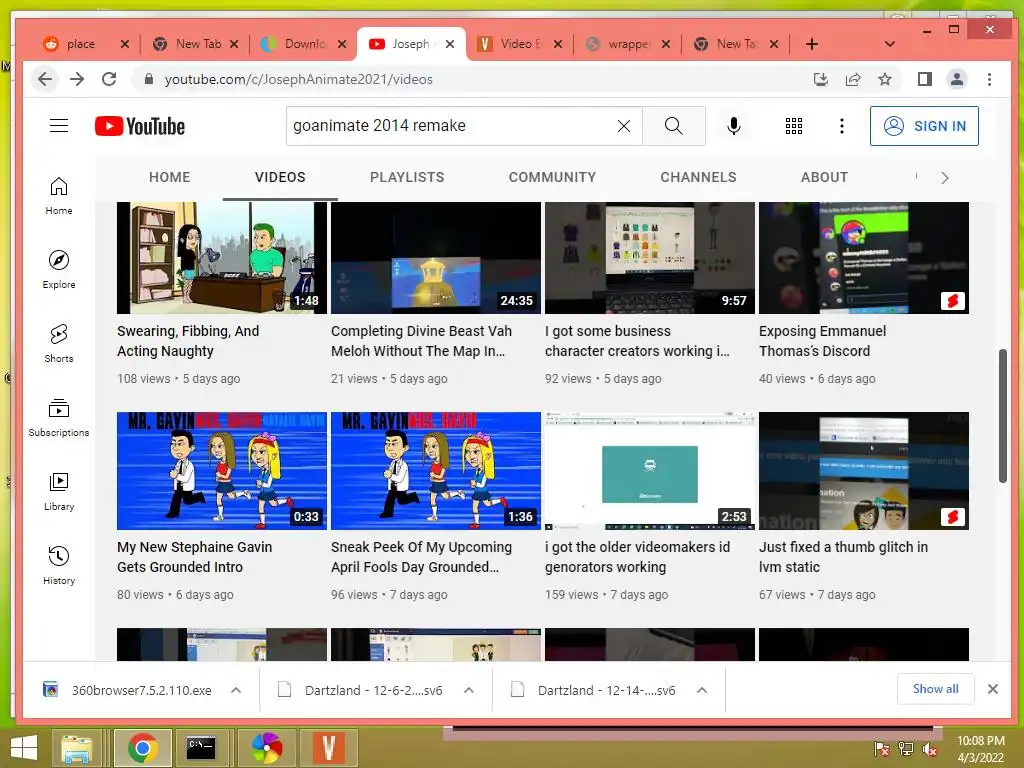Open 'My New Stephaine Gavin Gets Grounded Intro'
1024x768 pixels.
tap(195, 557)
